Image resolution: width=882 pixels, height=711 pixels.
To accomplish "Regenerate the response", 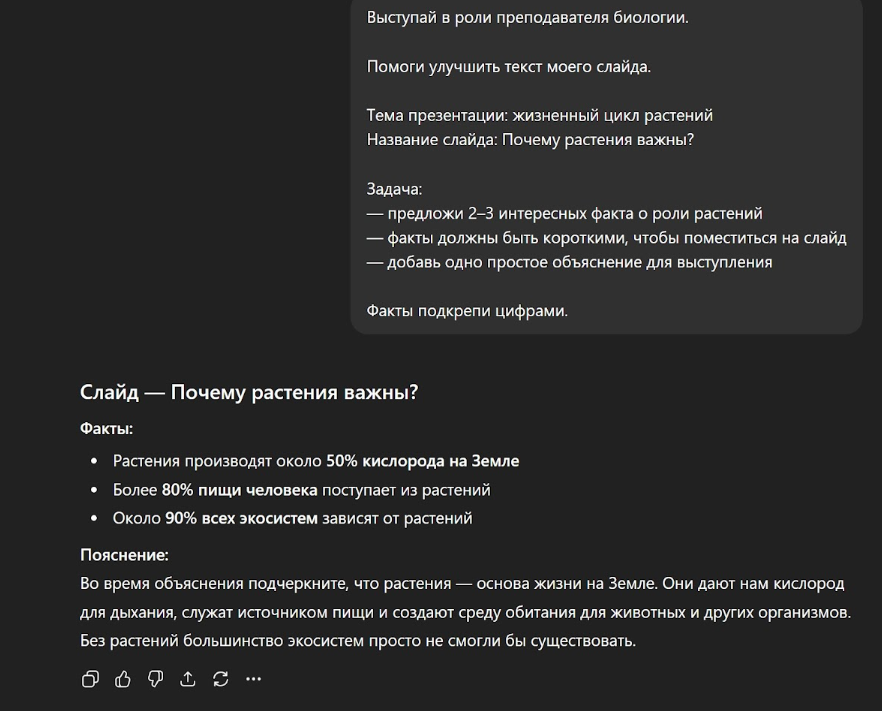I will (221, 679).
